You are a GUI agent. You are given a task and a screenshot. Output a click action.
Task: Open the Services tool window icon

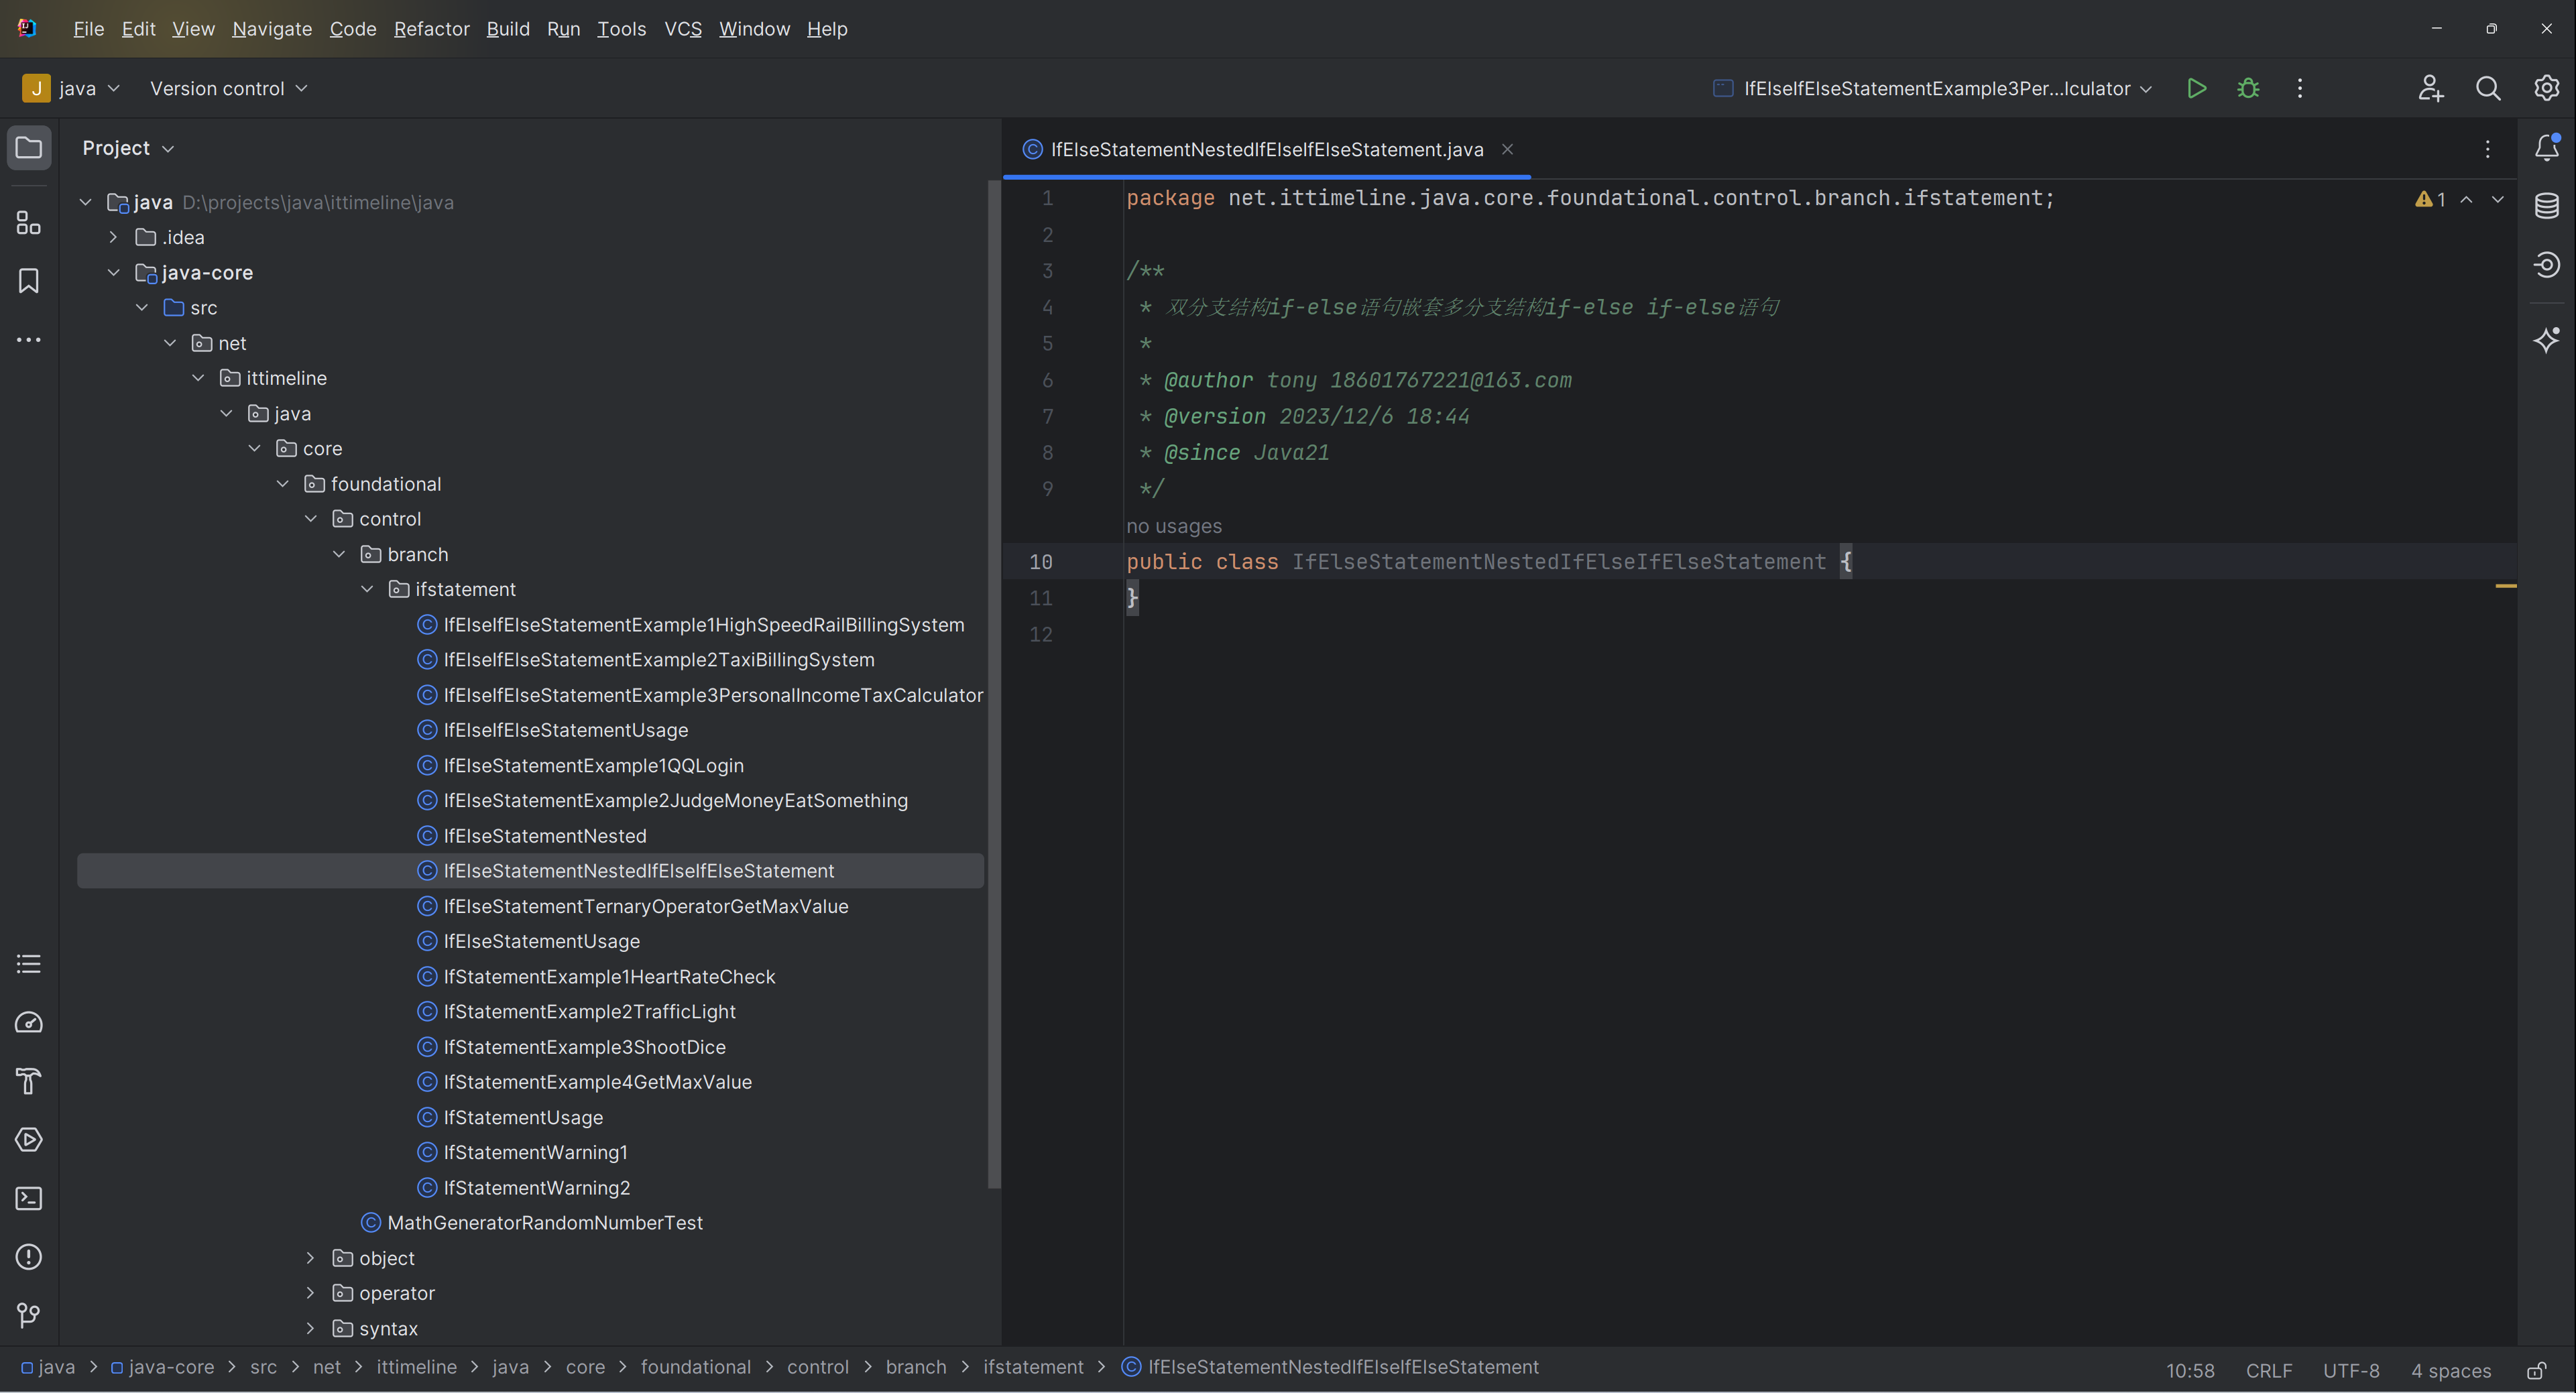tap(29, 1140)
